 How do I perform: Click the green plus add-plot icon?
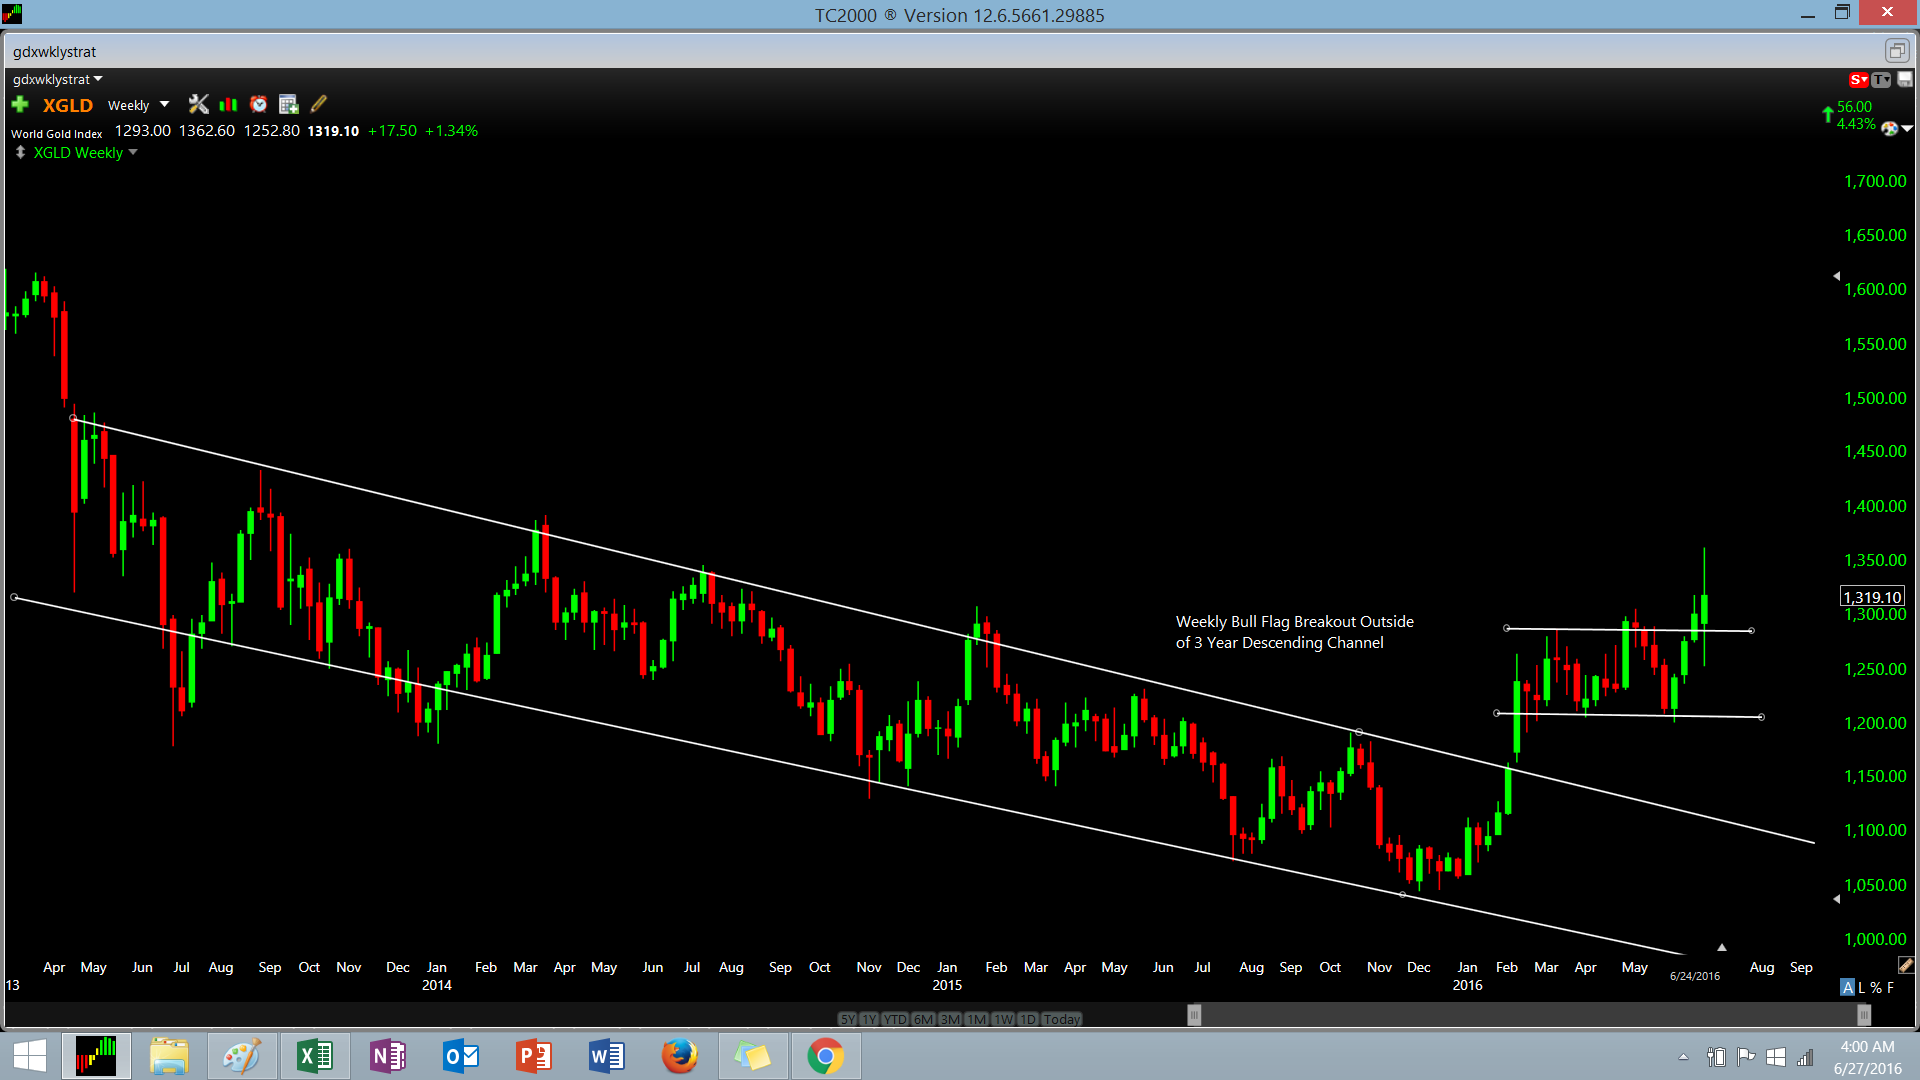click(20, 105)
